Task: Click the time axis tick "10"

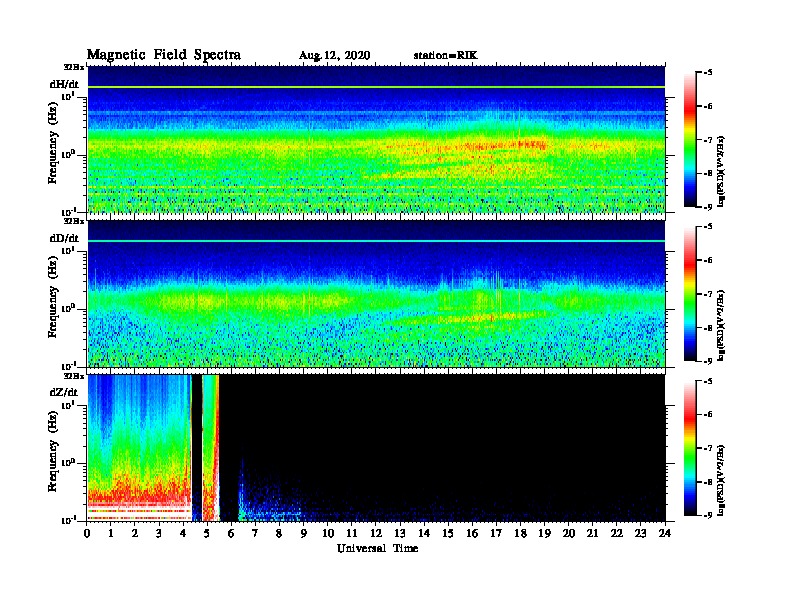Action: coord(328,534)
